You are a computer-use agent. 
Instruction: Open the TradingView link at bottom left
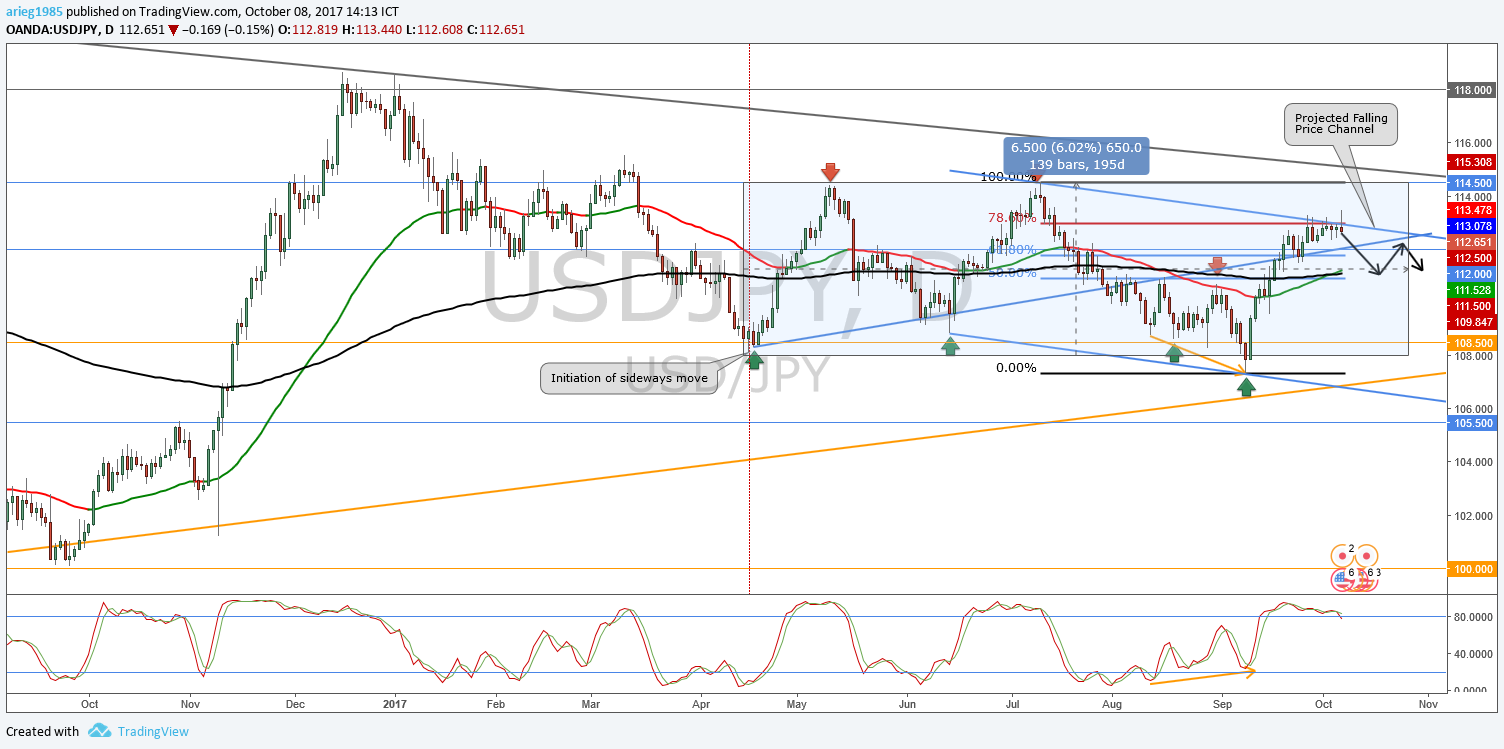(153, 731)
